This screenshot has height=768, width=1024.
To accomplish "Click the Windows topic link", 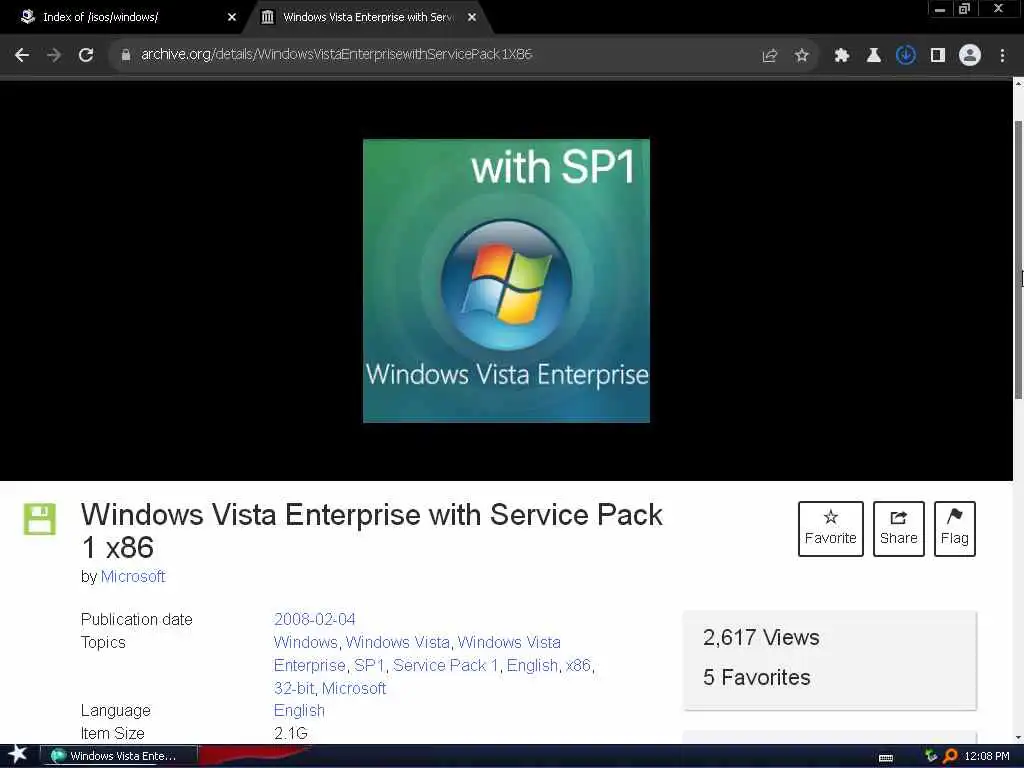I will pos(306,643).
